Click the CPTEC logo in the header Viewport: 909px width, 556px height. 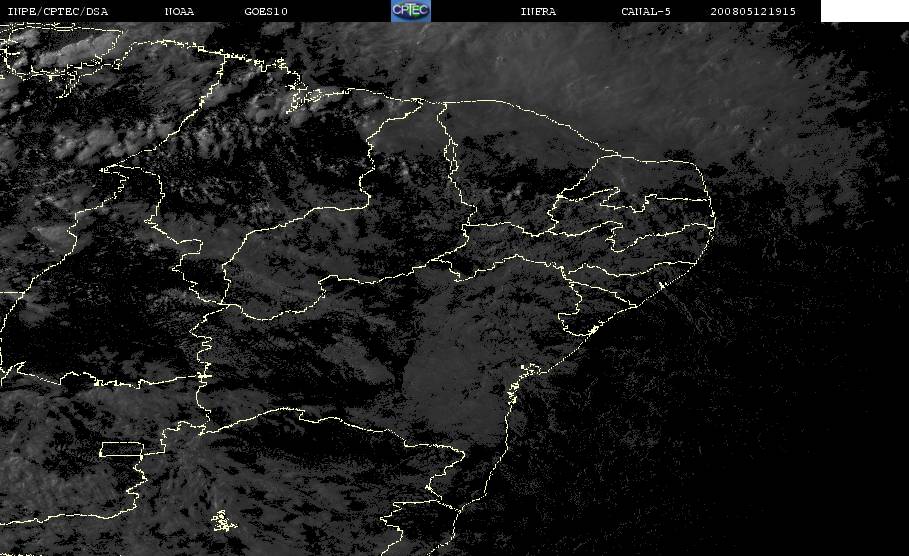click(410, 10)
